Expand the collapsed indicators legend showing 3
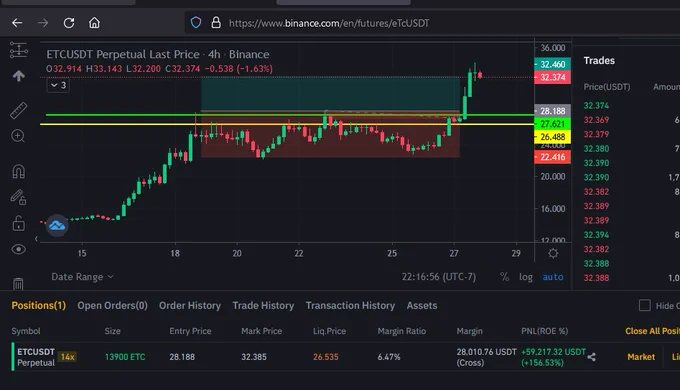 pos(58,85)
